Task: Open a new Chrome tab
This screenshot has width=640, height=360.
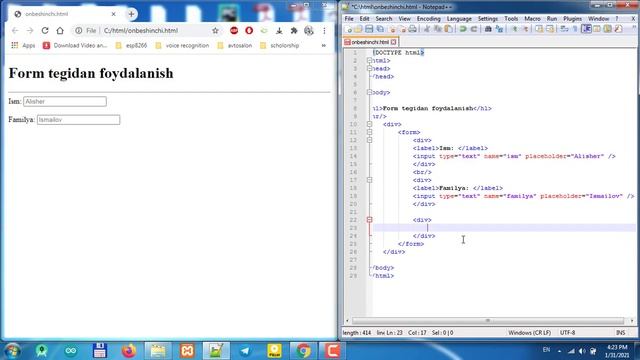Action: coord(131,14)
